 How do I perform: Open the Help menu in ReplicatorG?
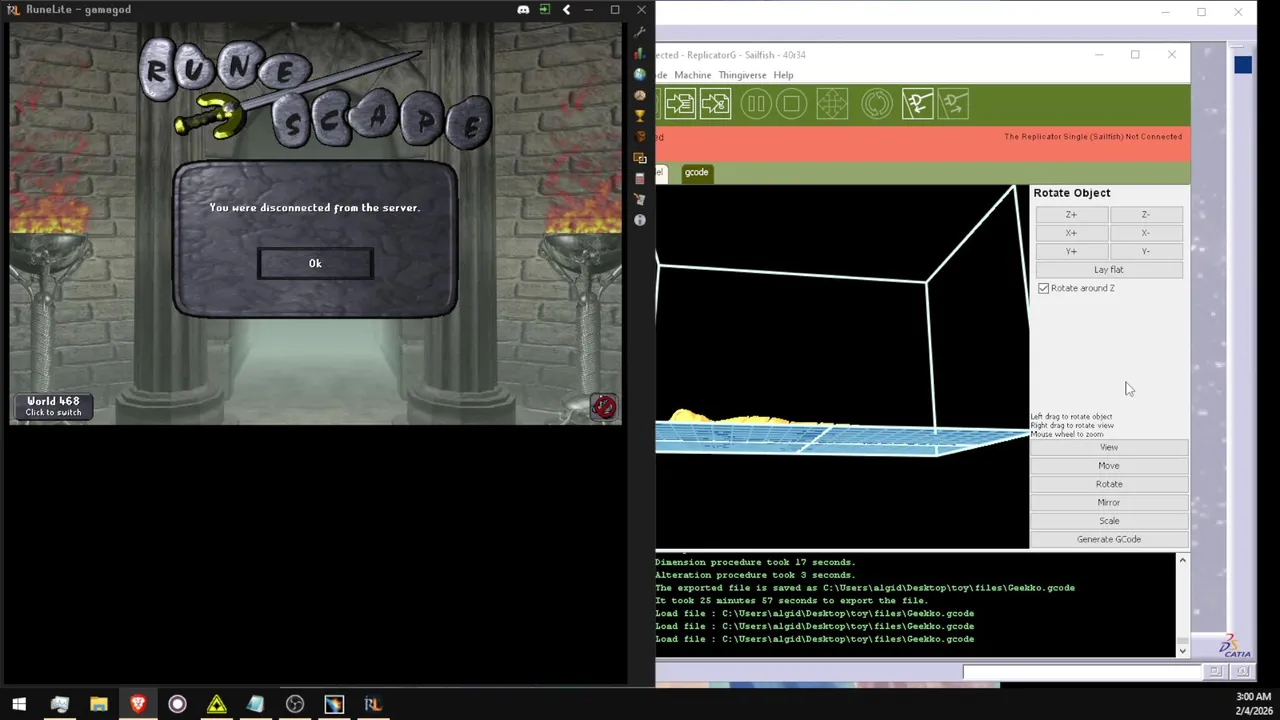pos(783,75)
